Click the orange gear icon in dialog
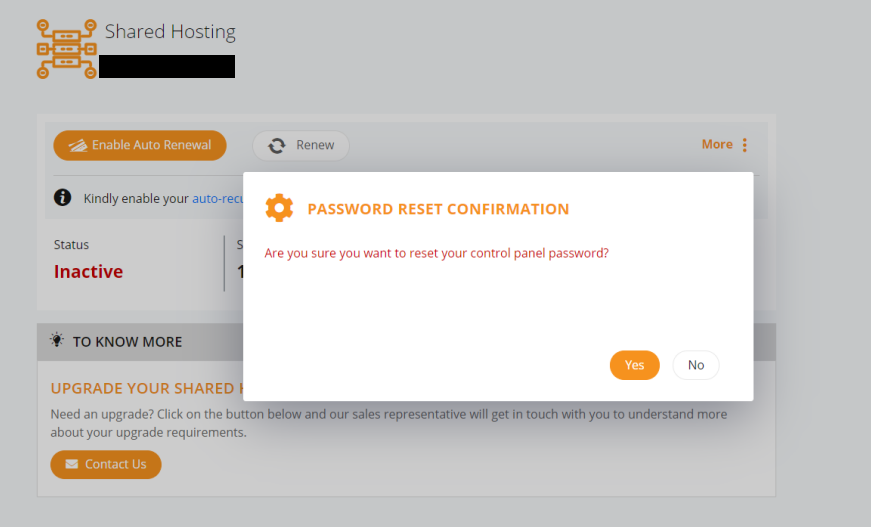 279,208
